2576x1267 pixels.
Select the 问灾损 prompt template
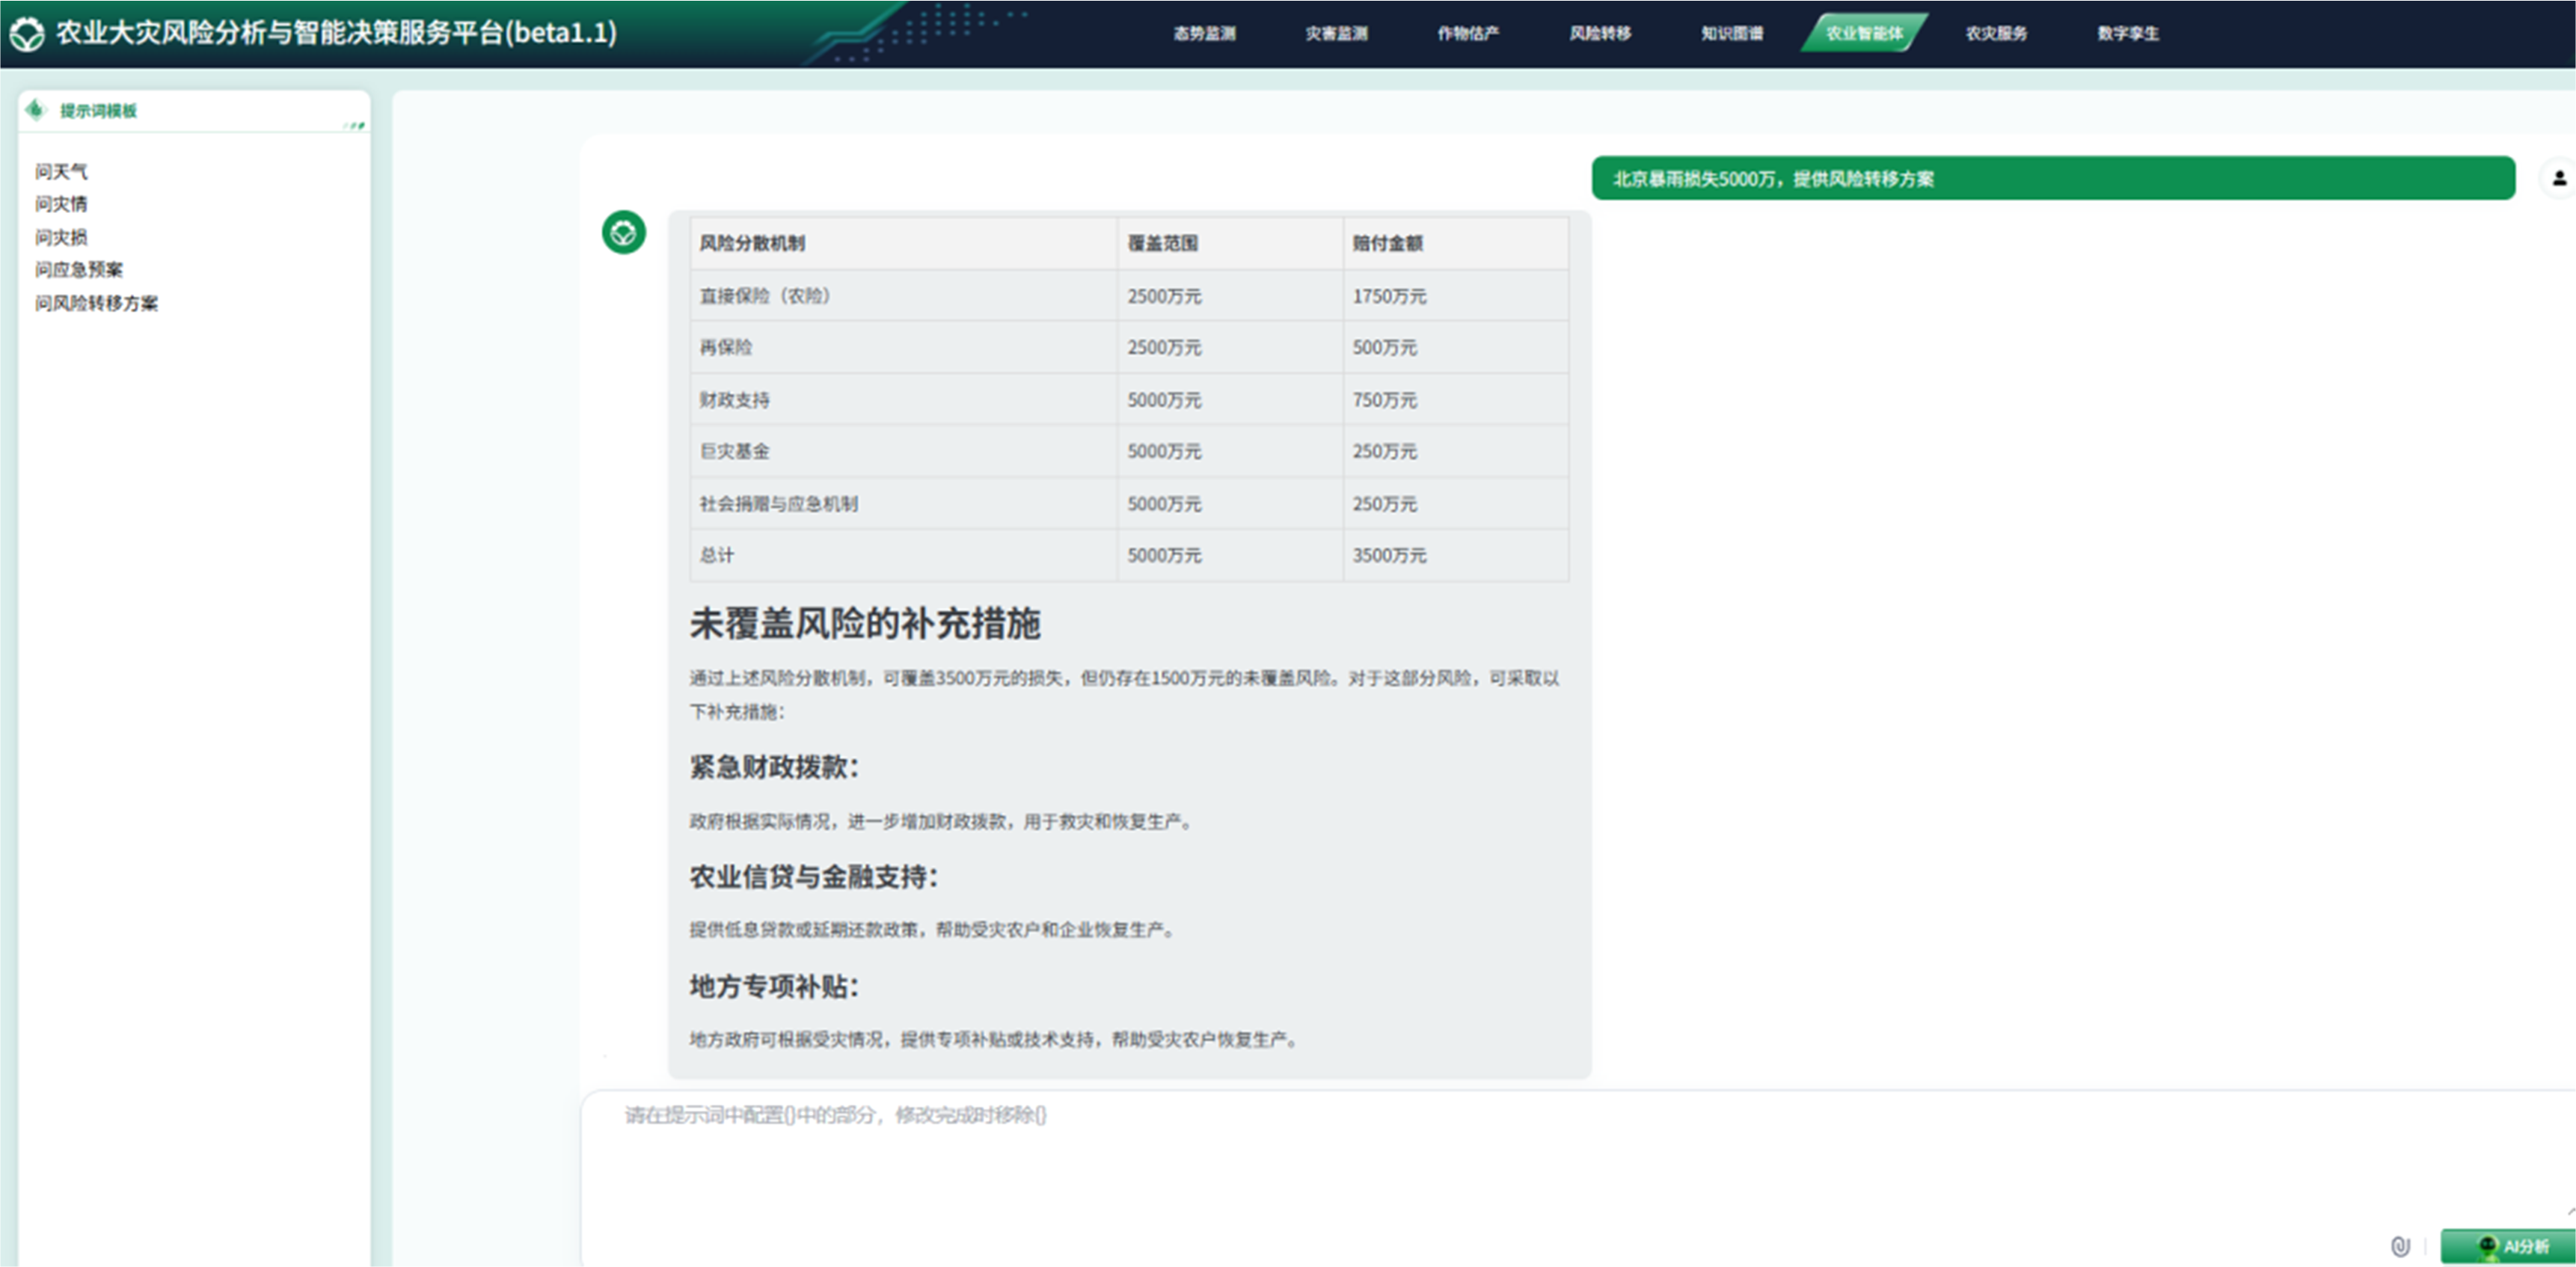click(x=61, y=237)
